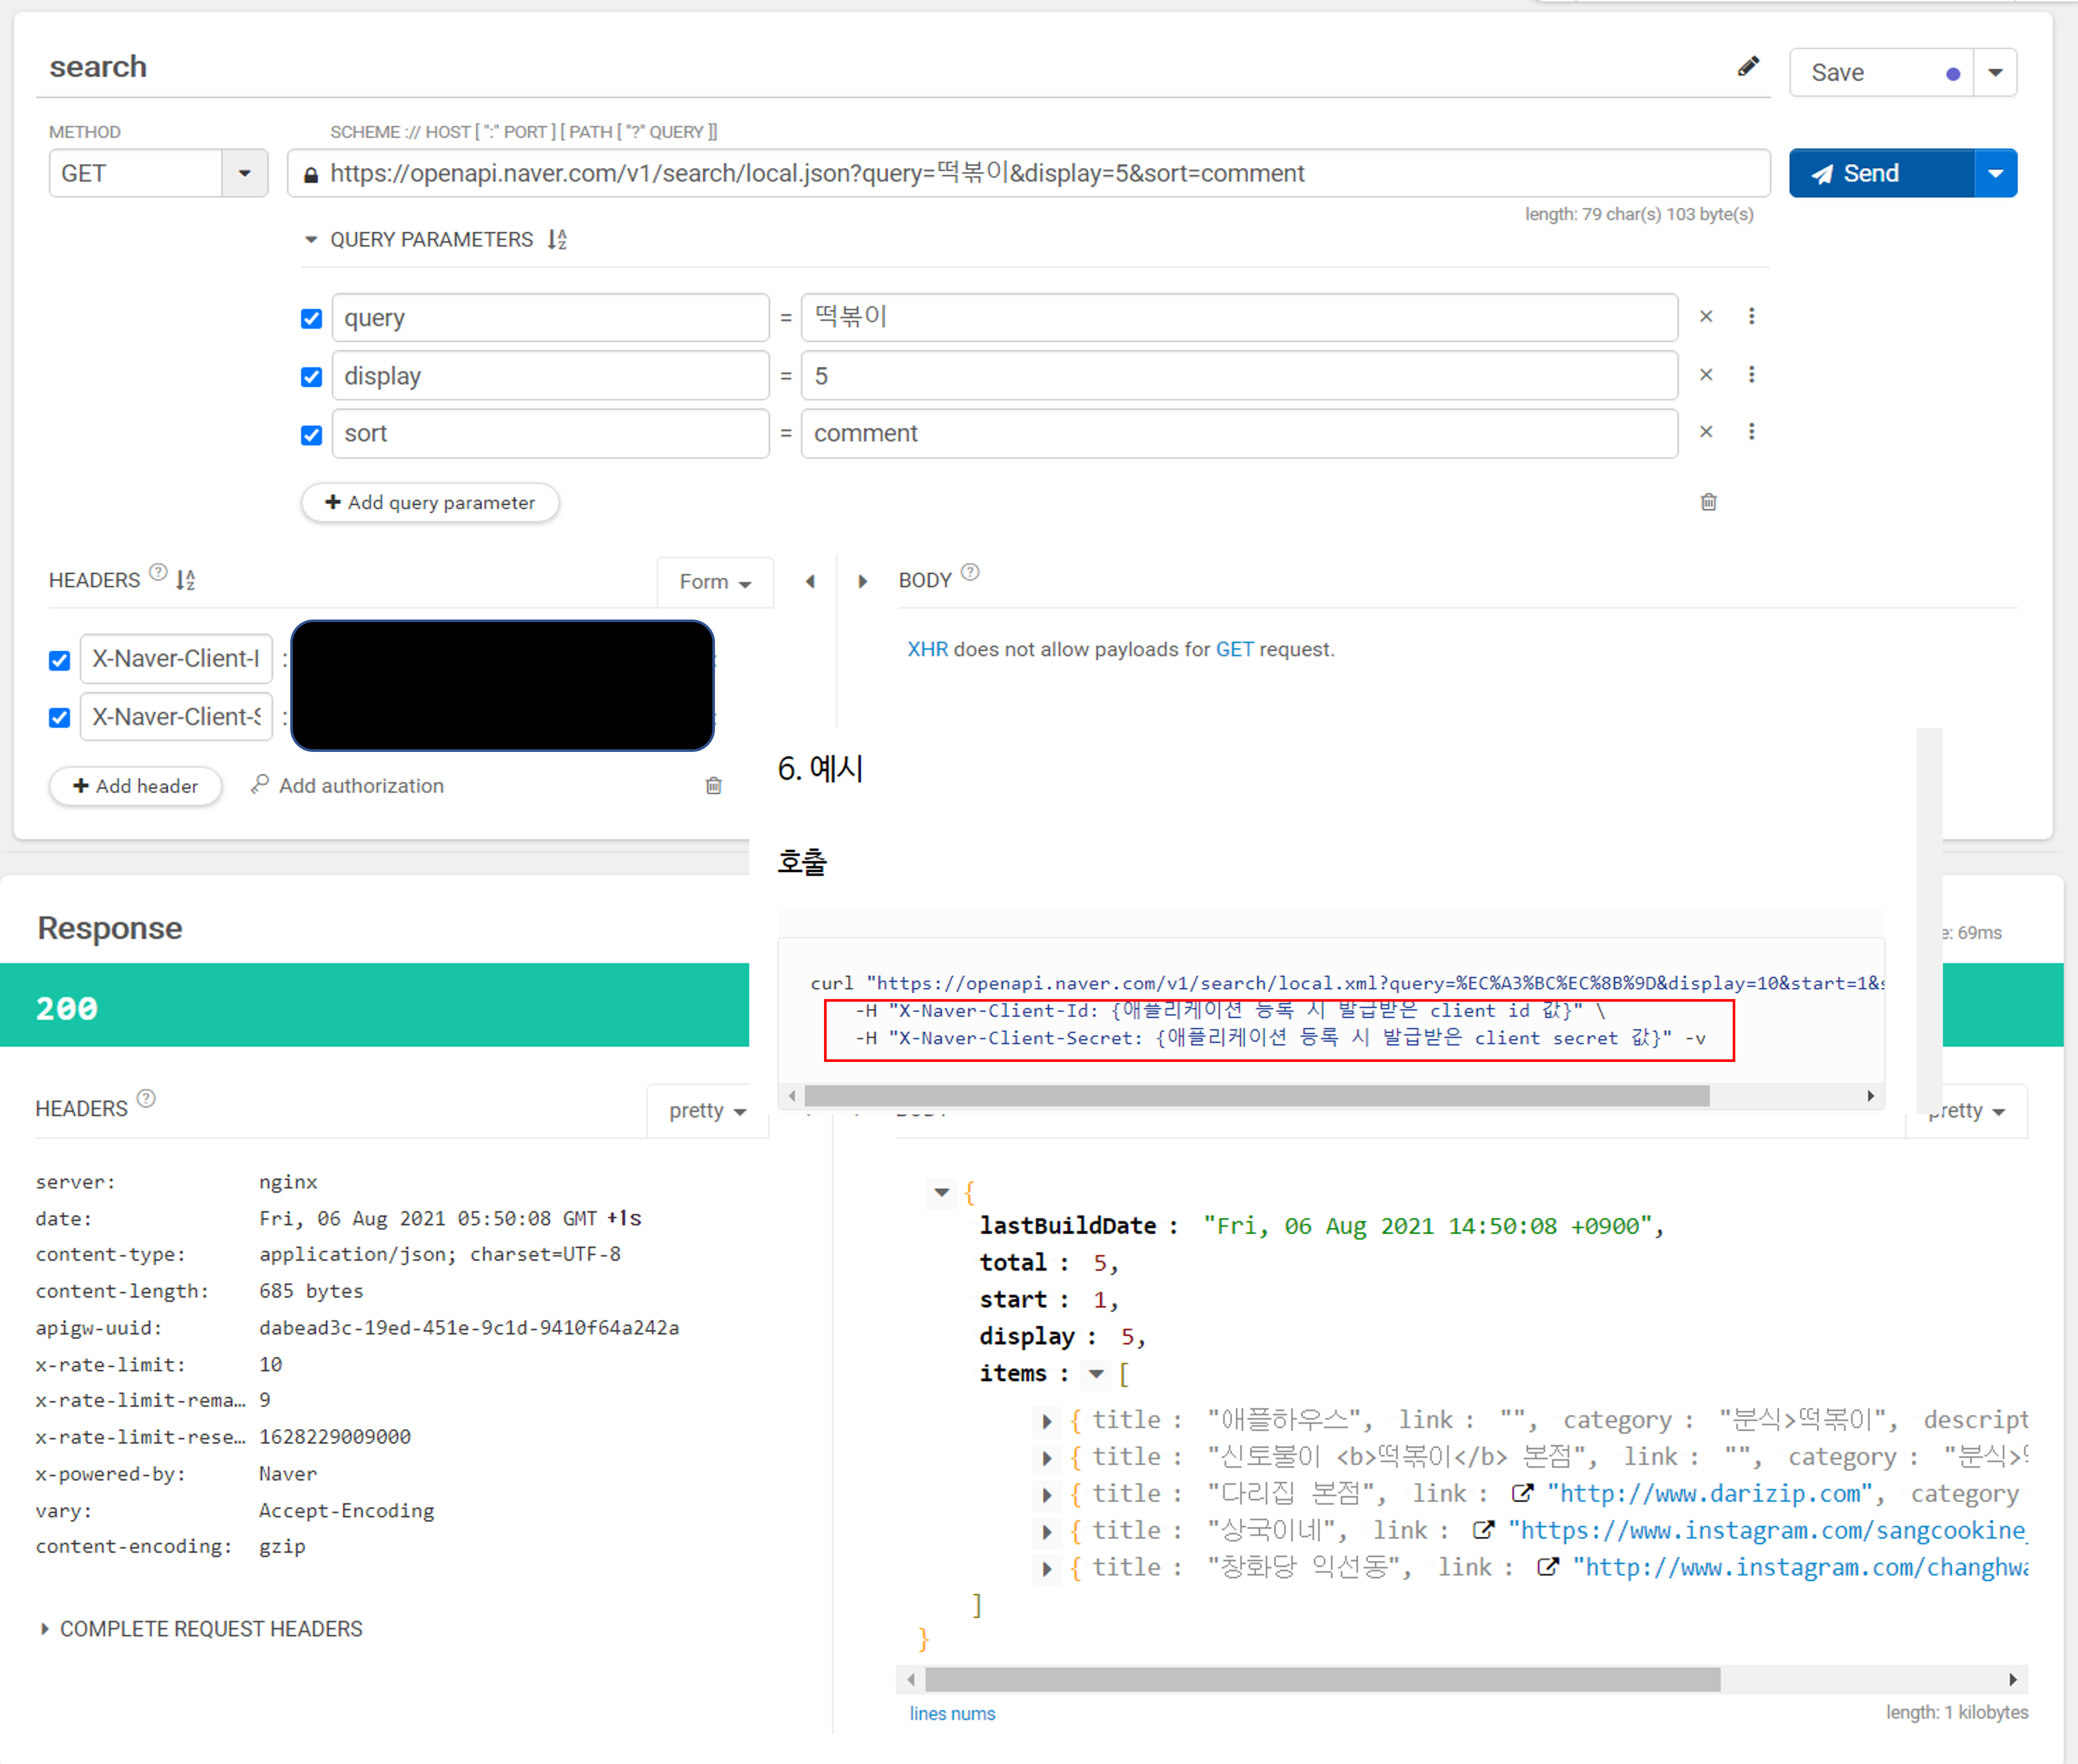The height and width of the screenshot is (1764, 2078).
Task: Expand COMPLETE REQUEST HEADERS section
Action: tap(200, 1629)
